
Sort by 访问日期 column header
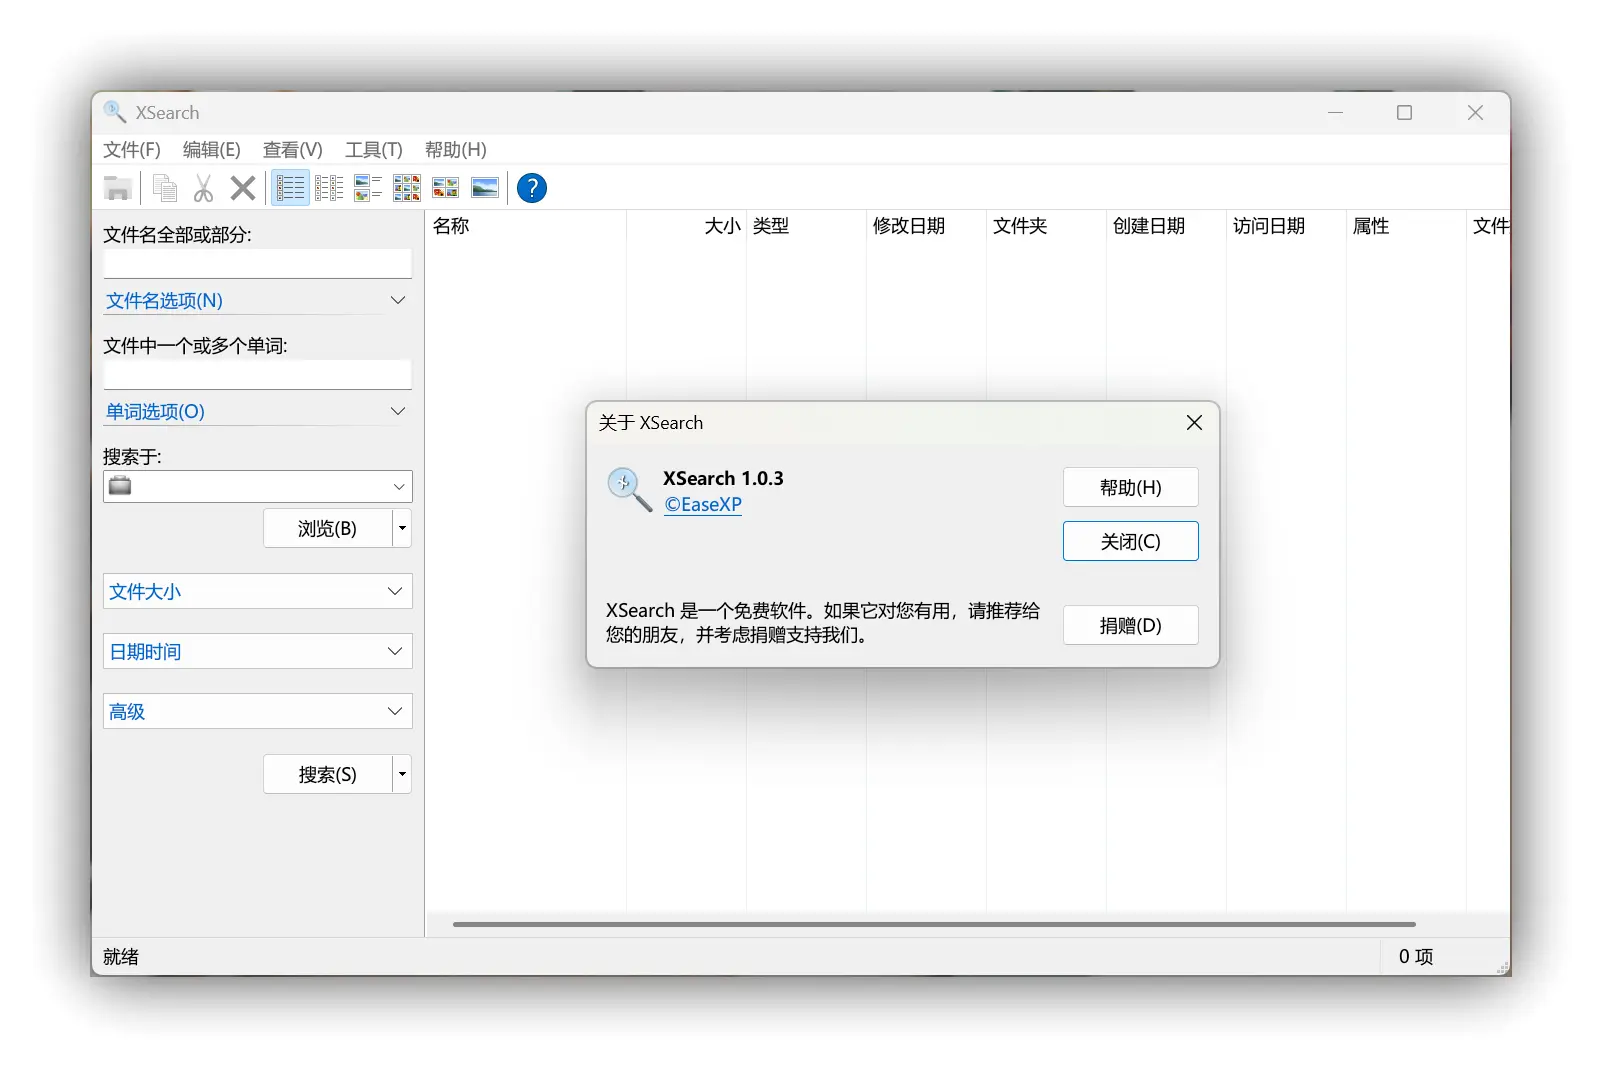(x=1286, y=226)
